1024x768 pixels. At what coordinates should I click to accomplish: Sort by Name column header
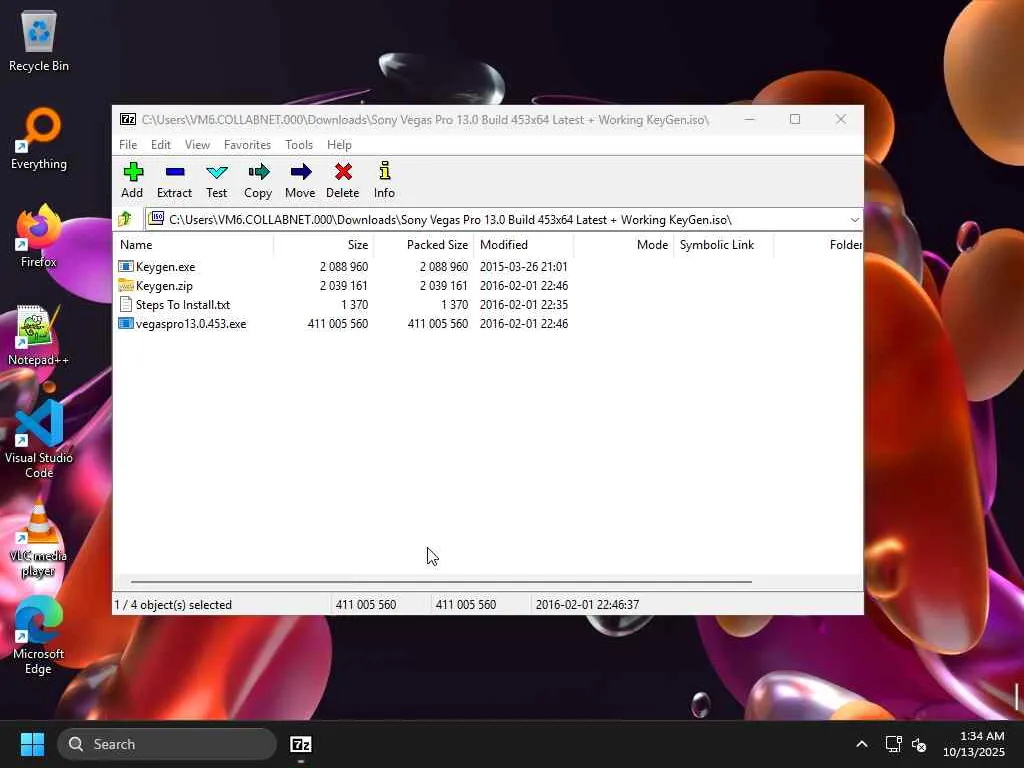click(x=194, y=245)
